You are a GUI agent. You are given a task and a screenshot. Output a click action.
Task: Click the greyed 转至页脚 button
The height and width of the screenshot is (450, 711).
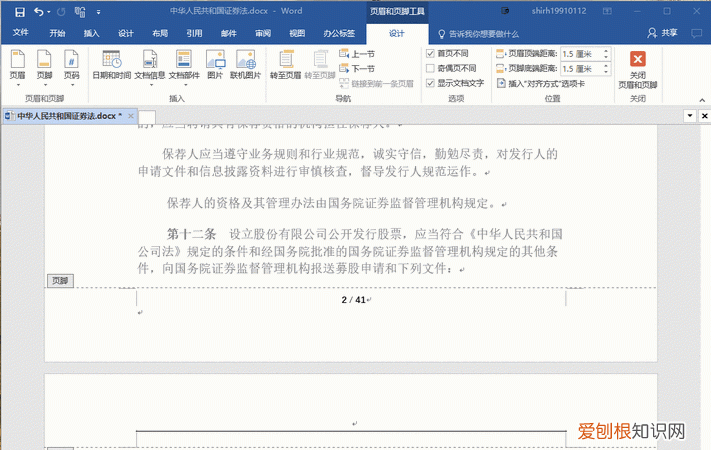point(320,65)
